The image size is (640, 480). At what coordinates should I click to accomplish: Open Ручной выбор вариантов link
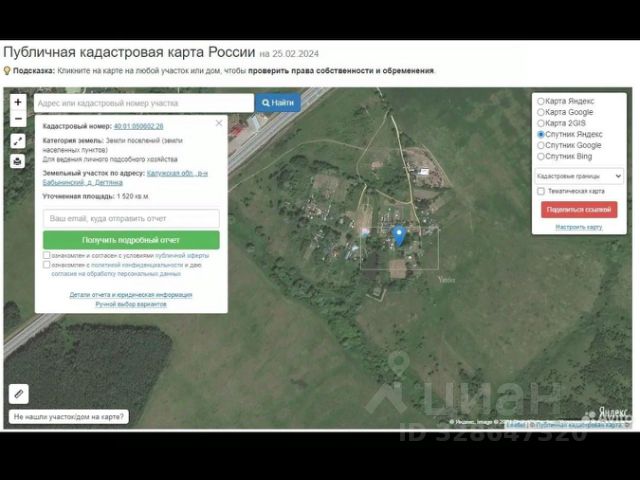(131, 304)
